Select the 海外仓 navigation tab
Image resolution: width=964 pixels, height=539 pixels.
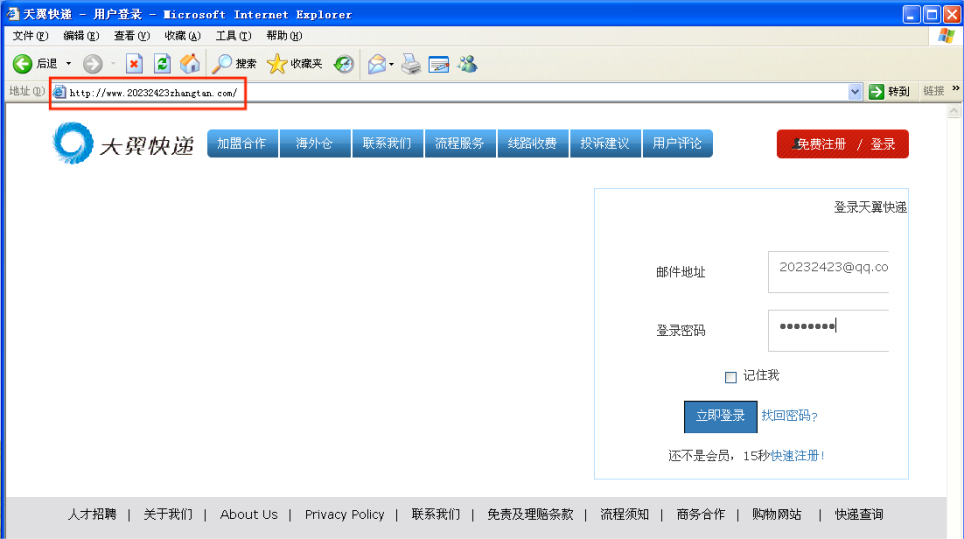pyautogui.click(x=315, y=143)
